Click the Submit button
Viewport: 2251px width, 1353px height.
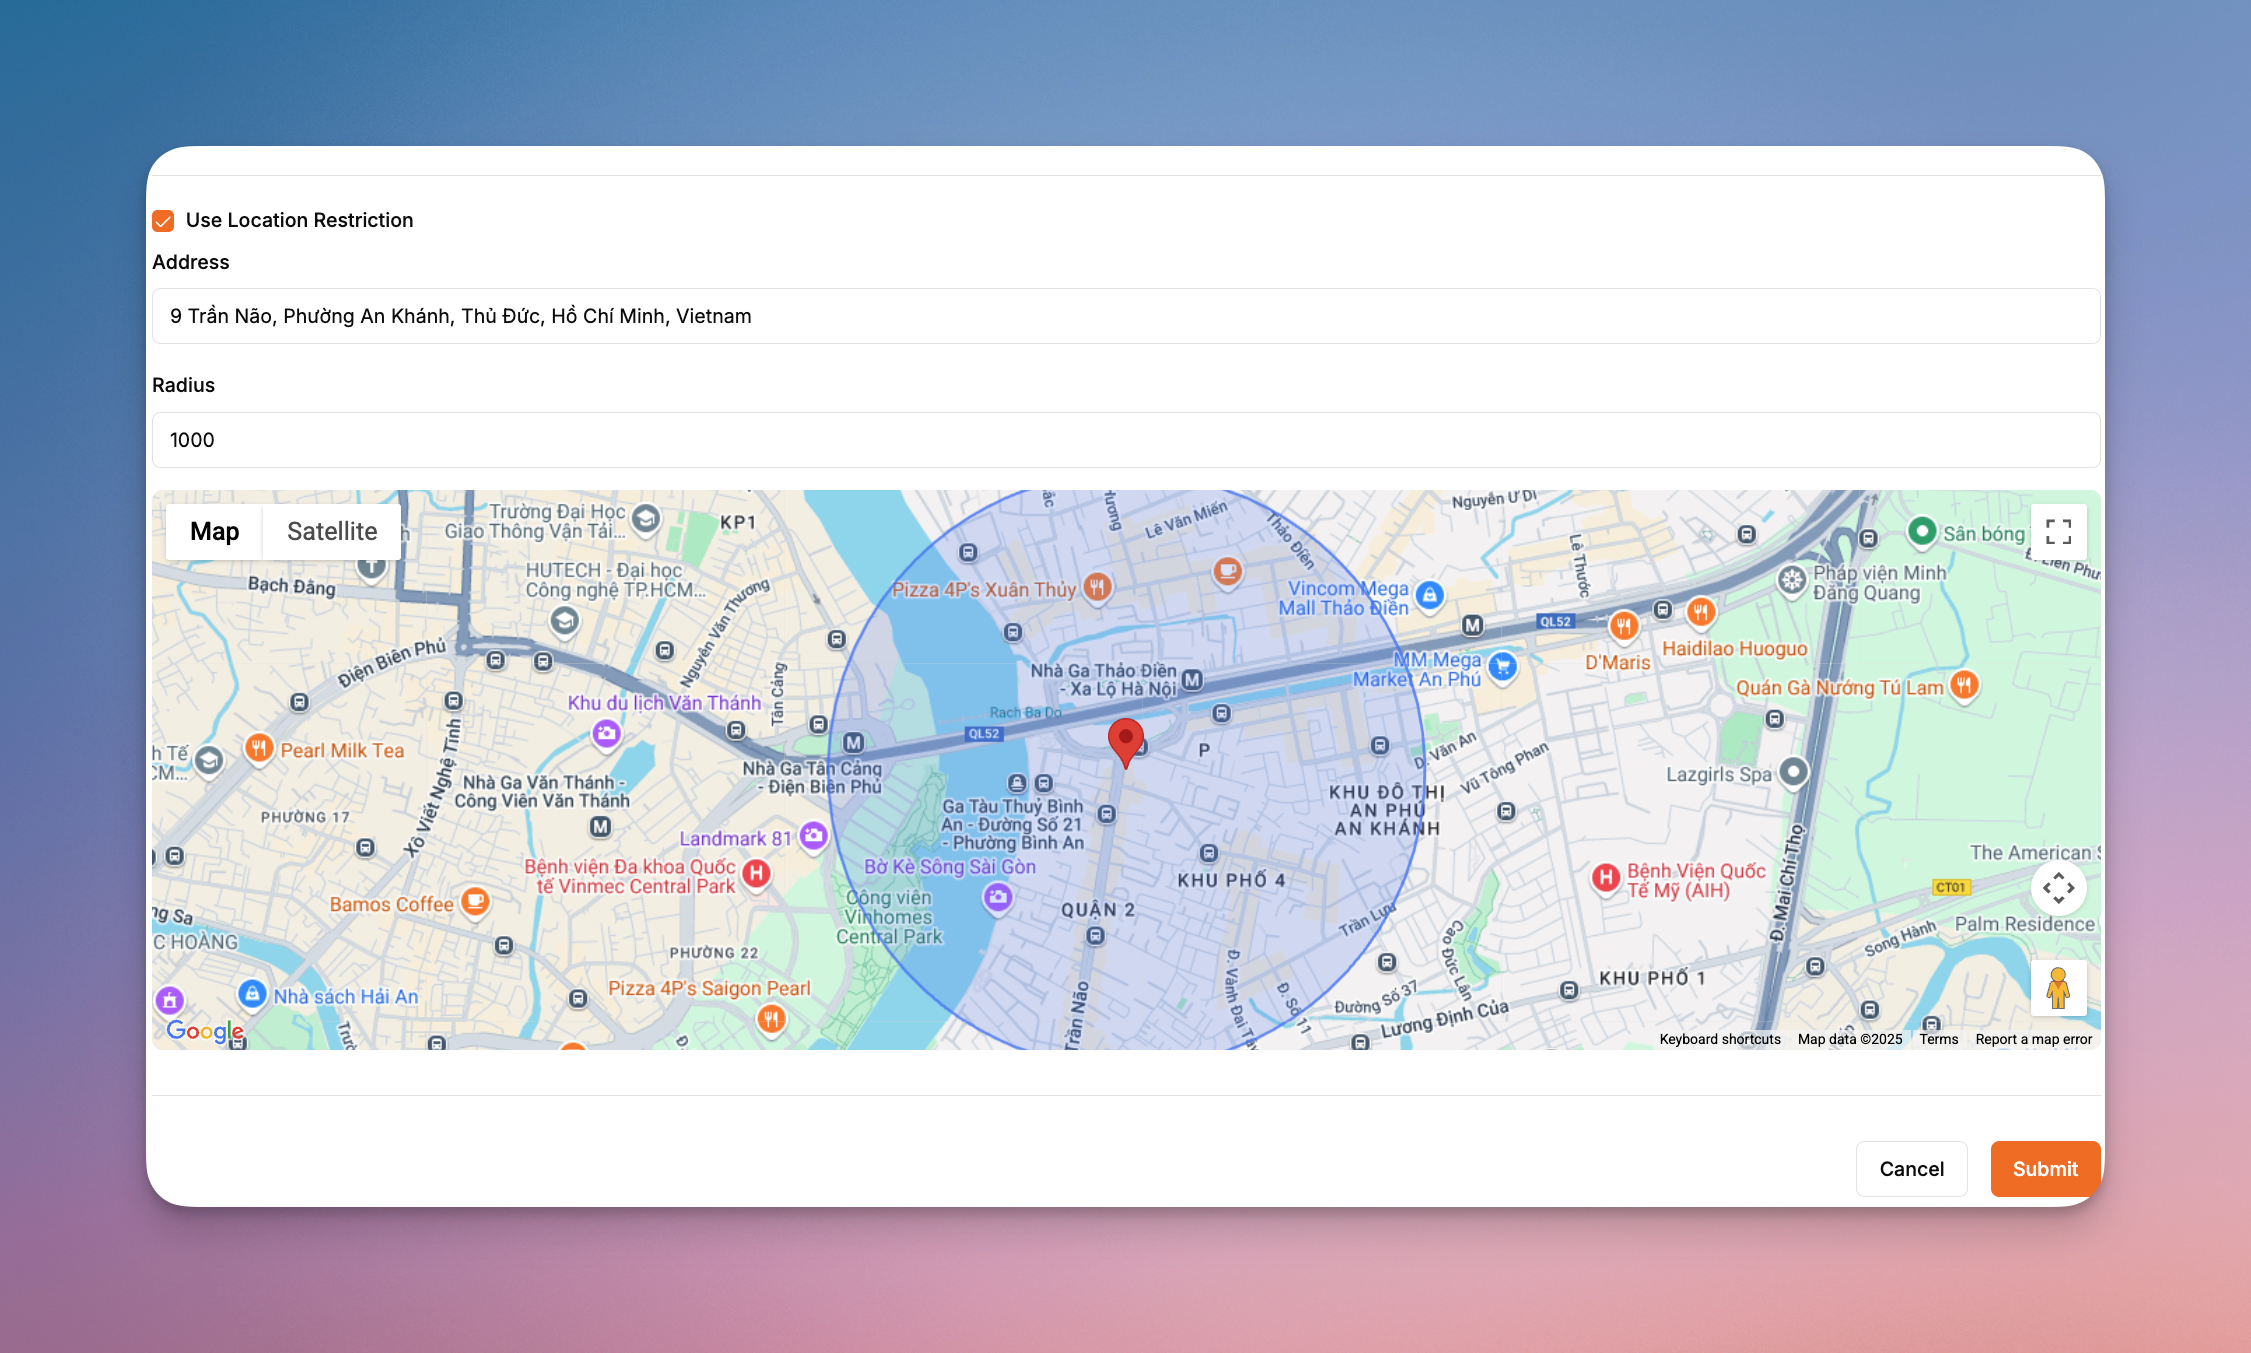(x=2045, y=1169)
